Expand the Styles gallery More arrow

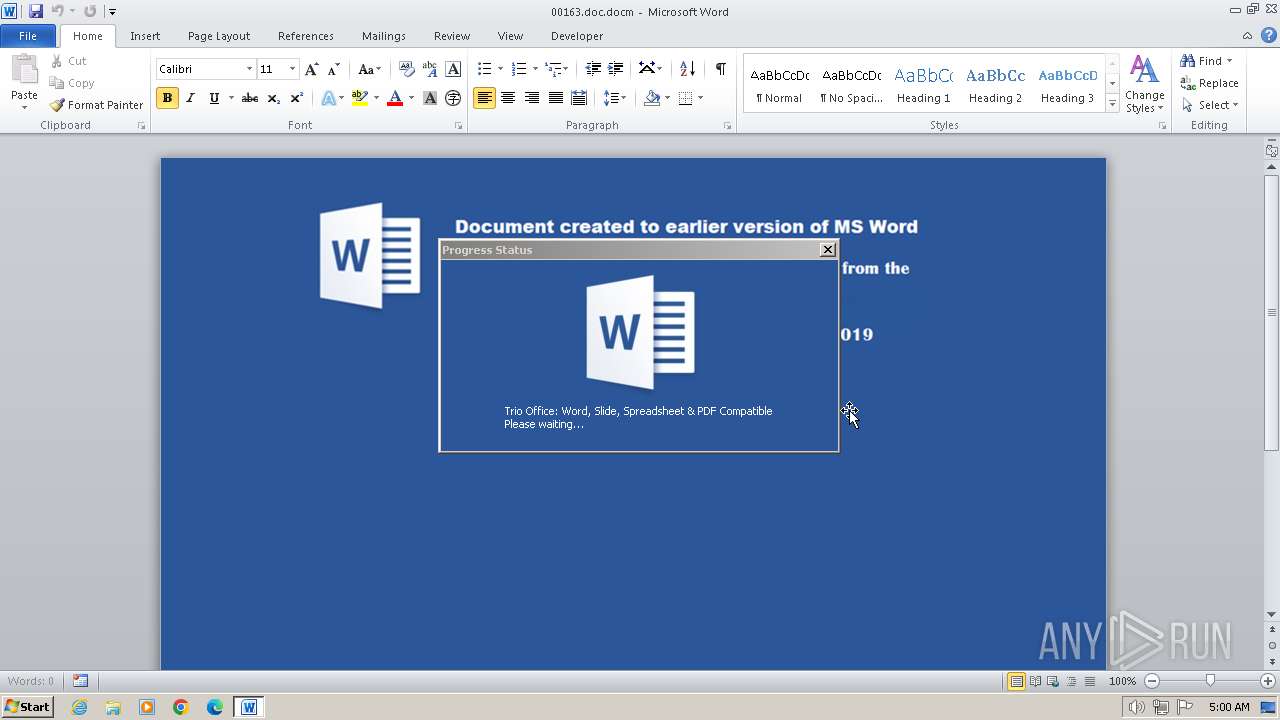[1112, 104]
